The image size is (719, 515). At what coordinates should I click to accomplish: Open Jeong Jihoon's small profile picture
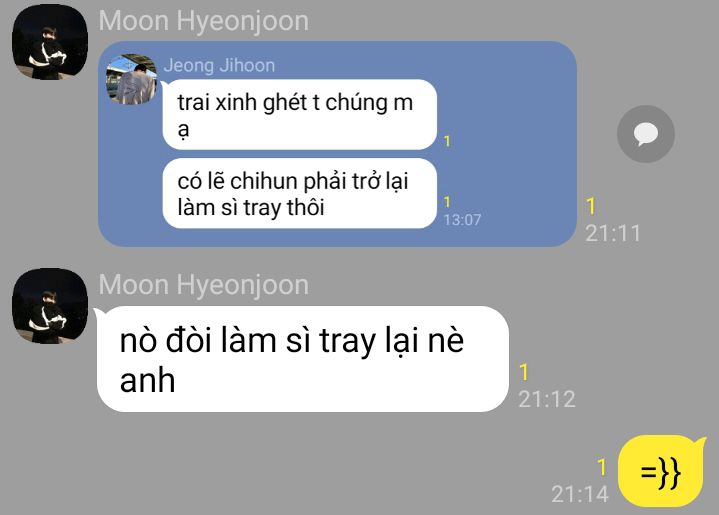coord(131,79)
